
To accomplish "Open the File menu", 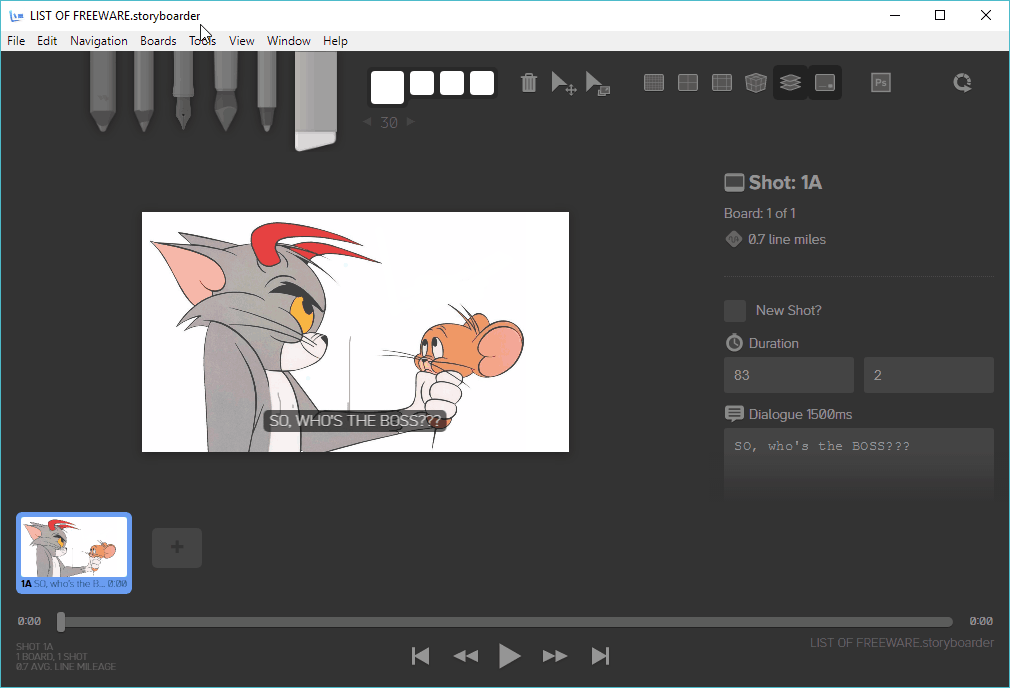I will (16, 41).
